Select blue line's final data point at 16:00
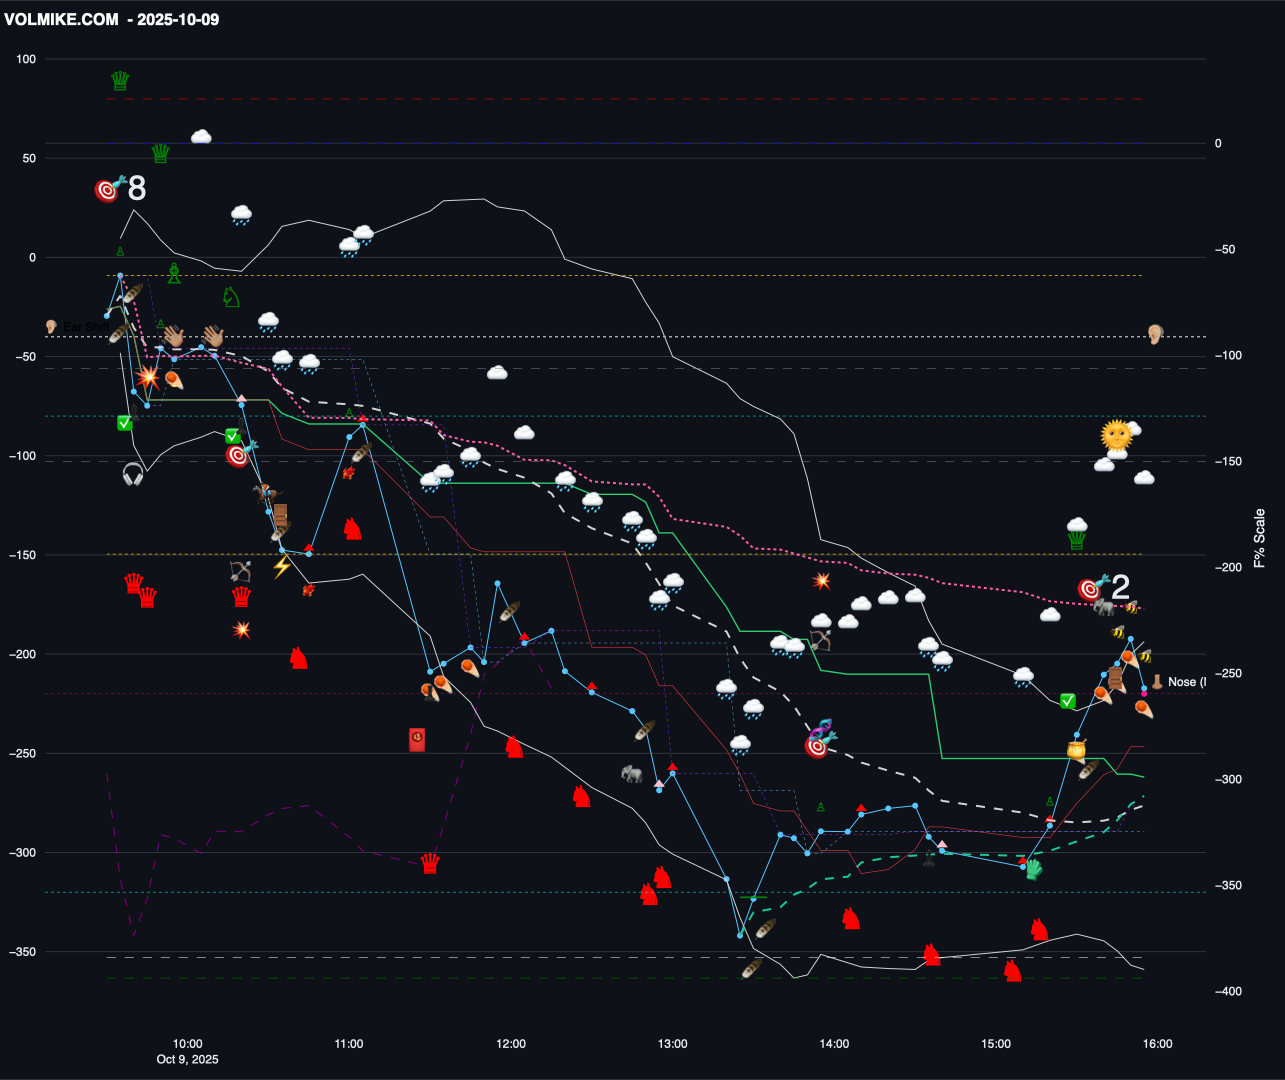 coord(1144,688)
